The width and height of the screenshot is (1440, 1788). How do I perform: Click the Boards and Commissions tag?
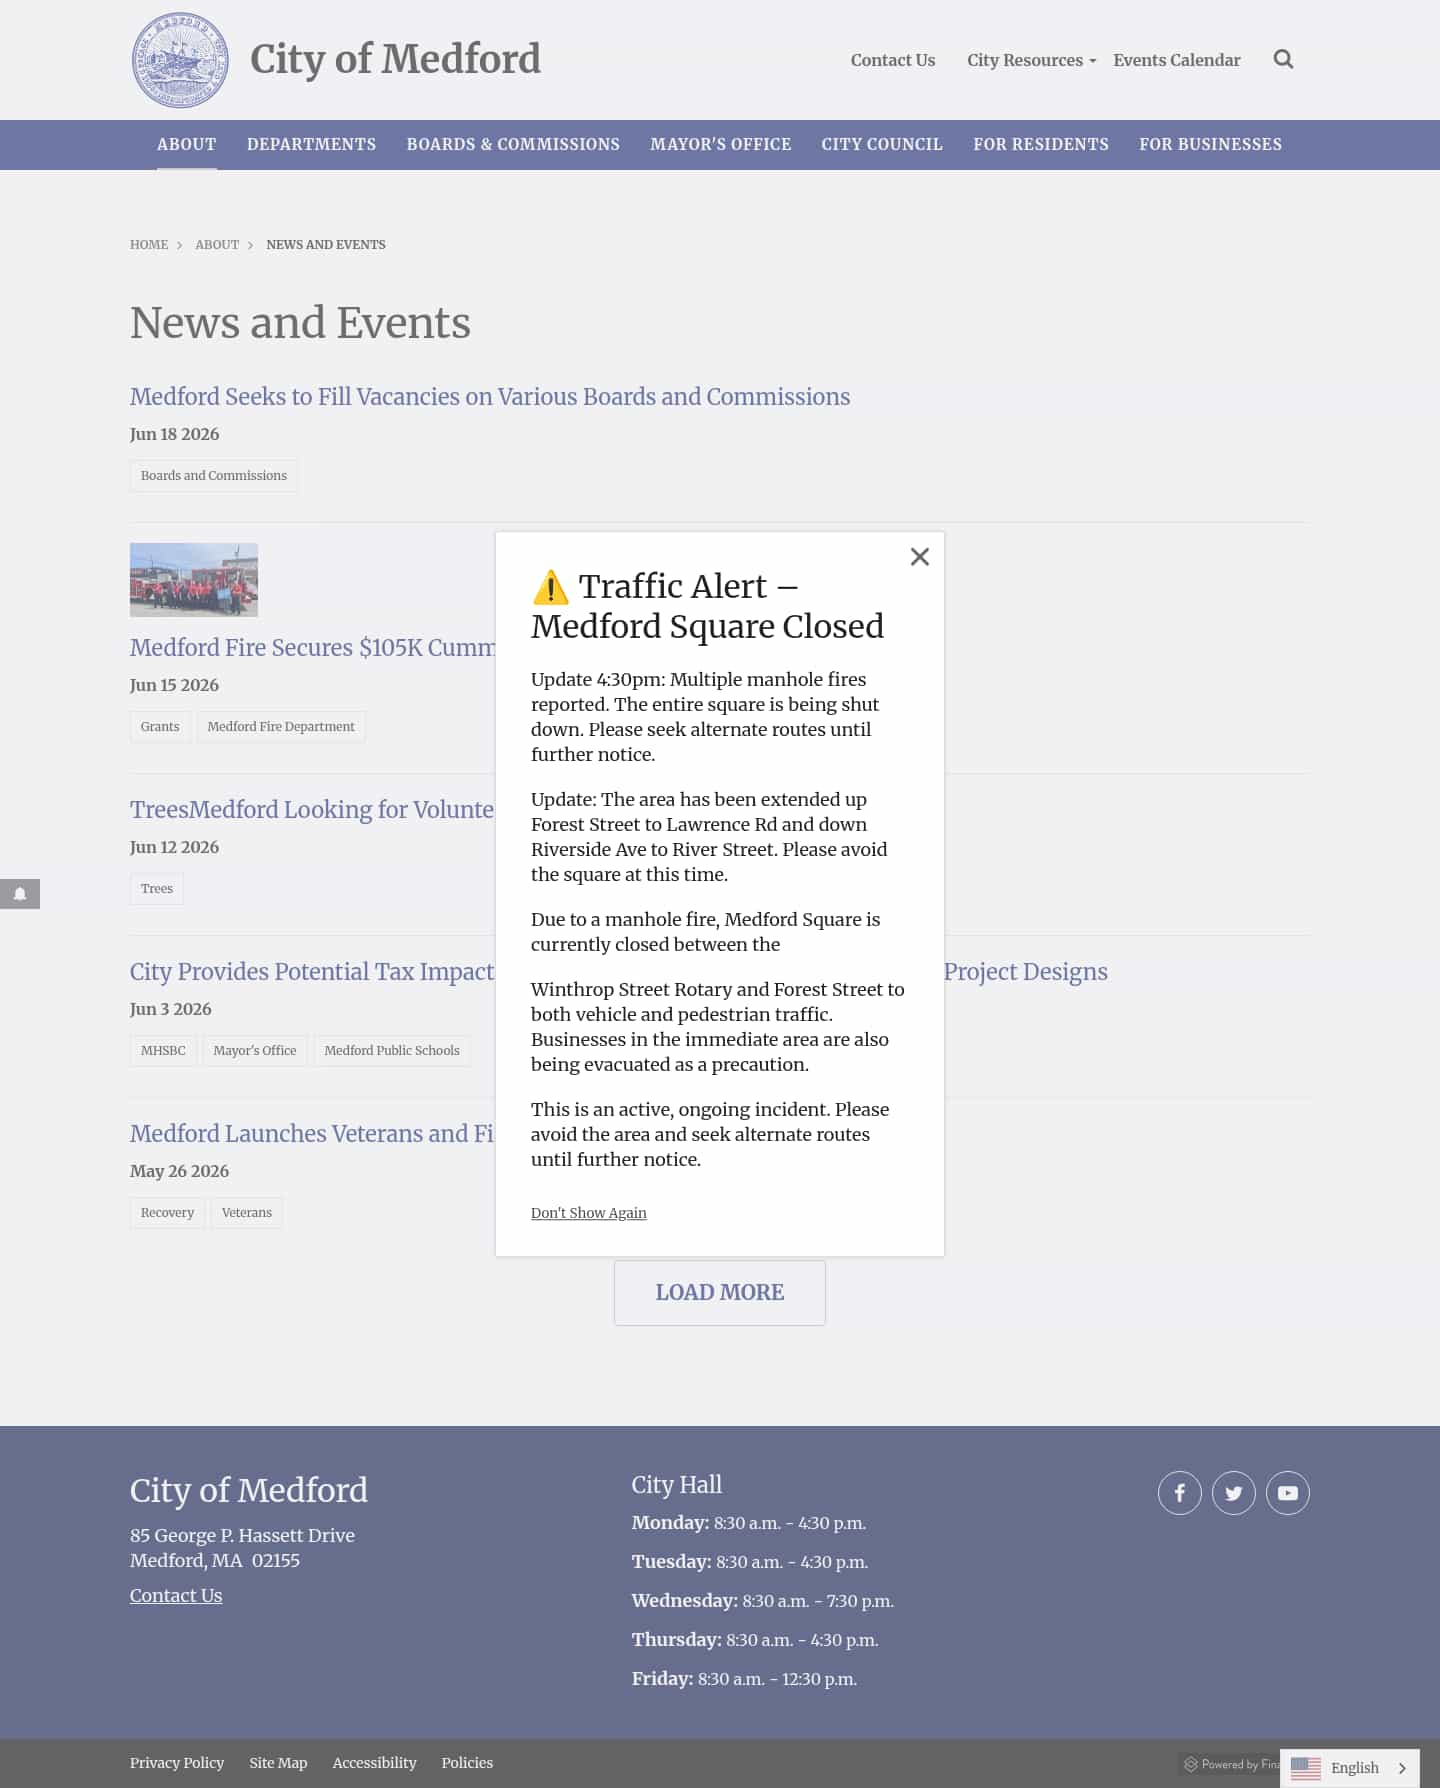[x=214, y=476]
